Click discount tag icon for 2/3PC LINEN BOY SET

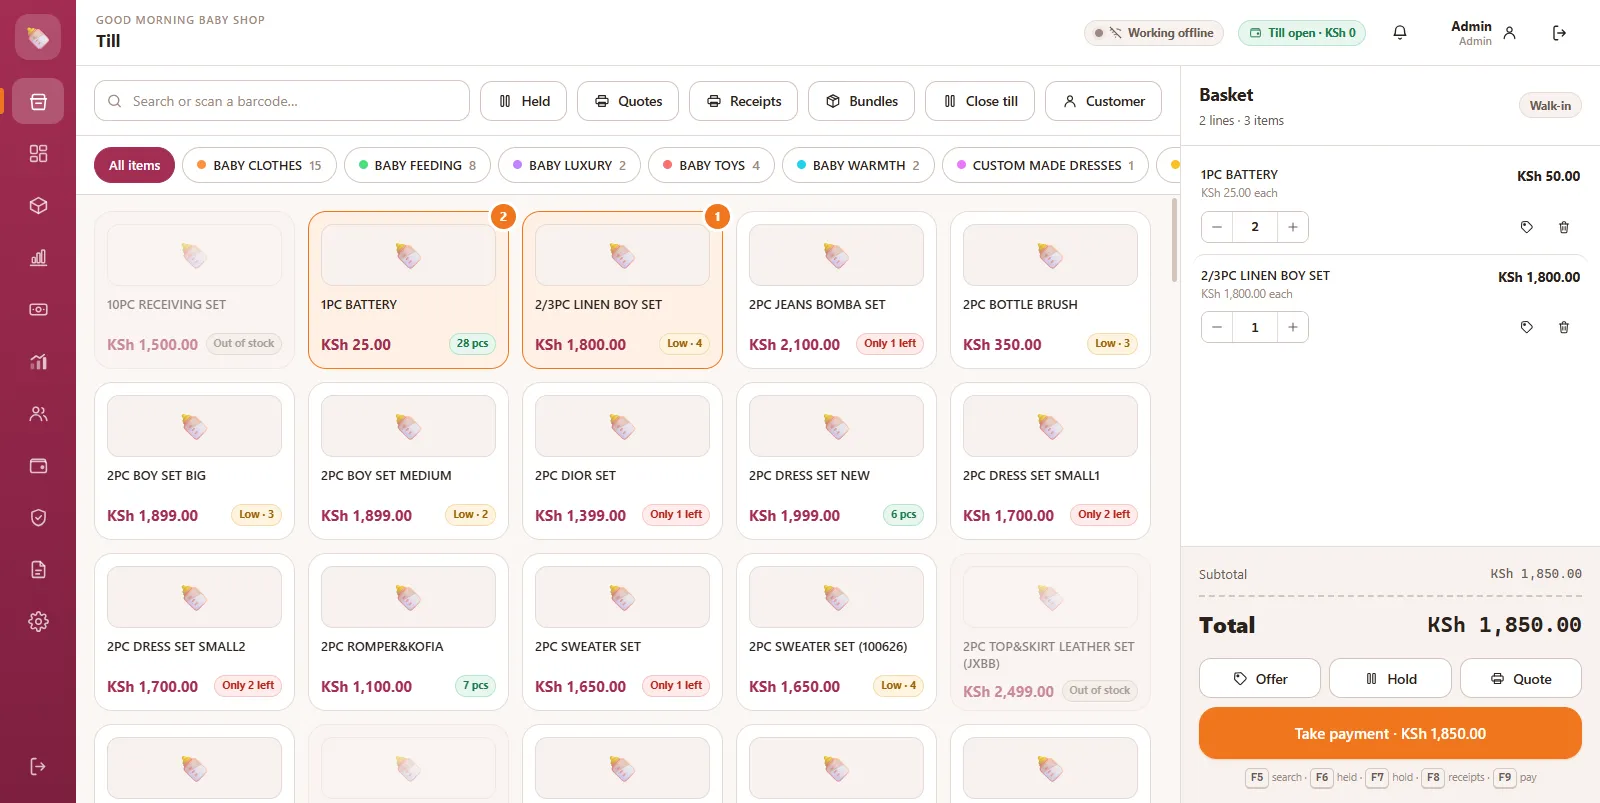point(1527,327)
